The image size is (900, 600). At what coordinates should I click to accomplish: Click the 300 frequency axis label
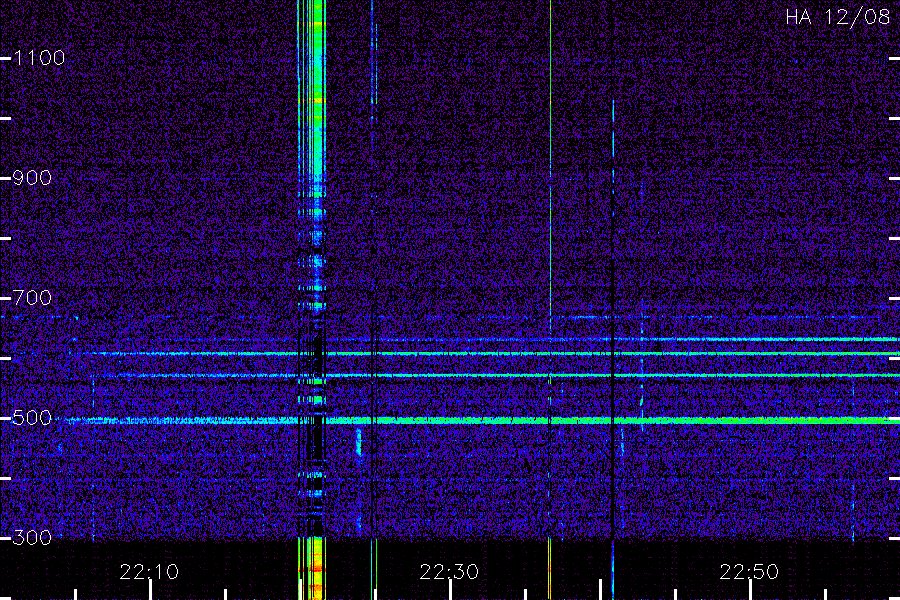coord(32,538)
